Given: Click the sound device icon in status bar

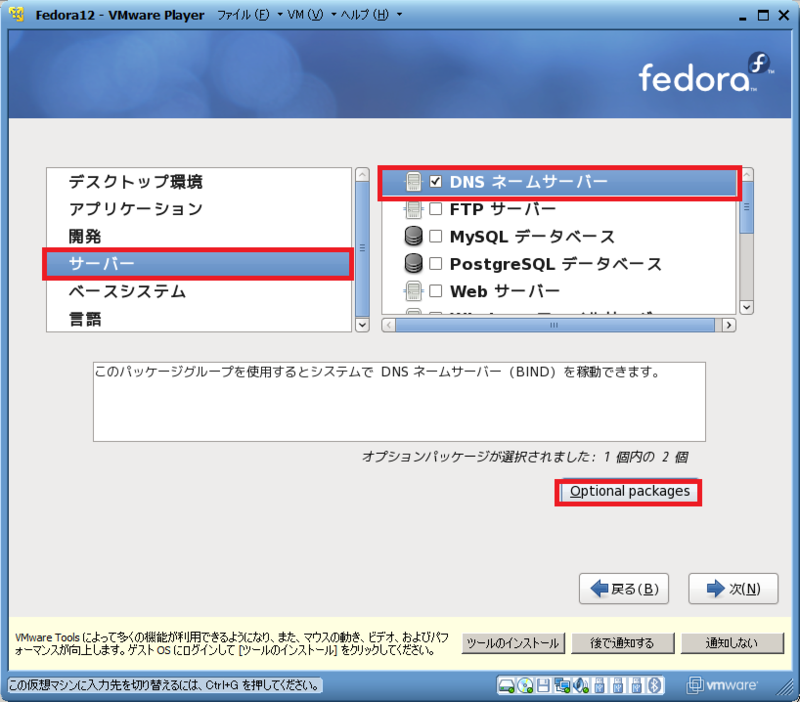Looking at the screenshot, I should point(582,687).
